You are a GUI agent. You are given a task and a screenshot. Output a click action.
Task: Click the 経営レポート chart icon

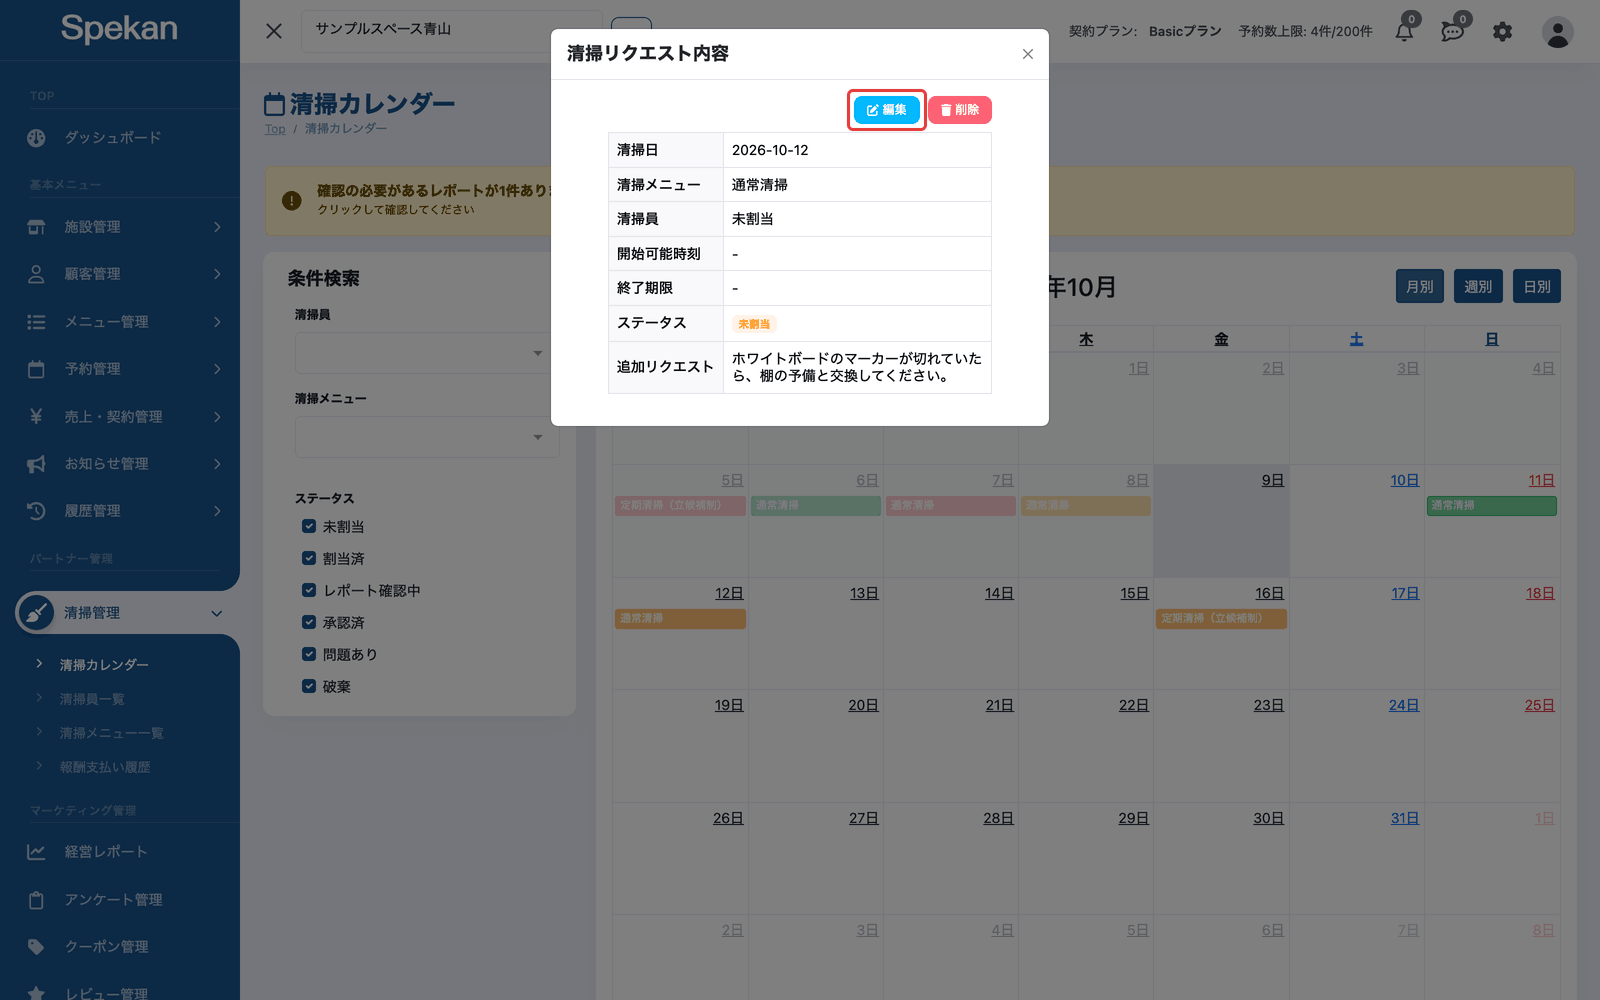click(36, 852)
